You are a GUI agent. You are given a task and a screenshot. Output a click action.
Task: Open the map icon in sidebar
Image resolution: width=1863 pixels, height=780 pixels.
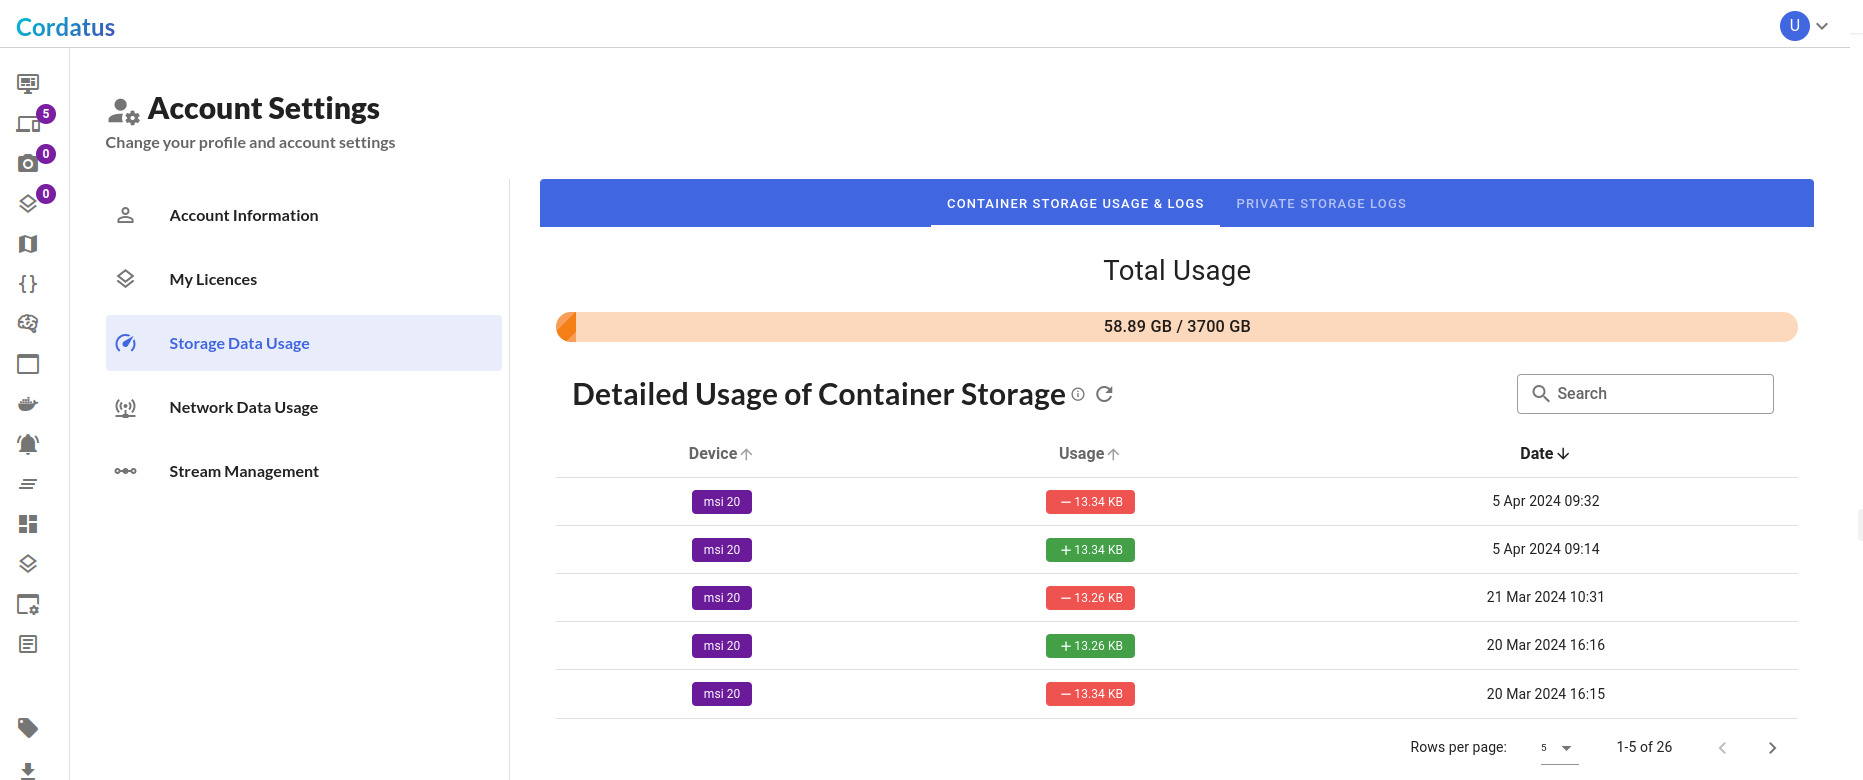pos(28,244)
